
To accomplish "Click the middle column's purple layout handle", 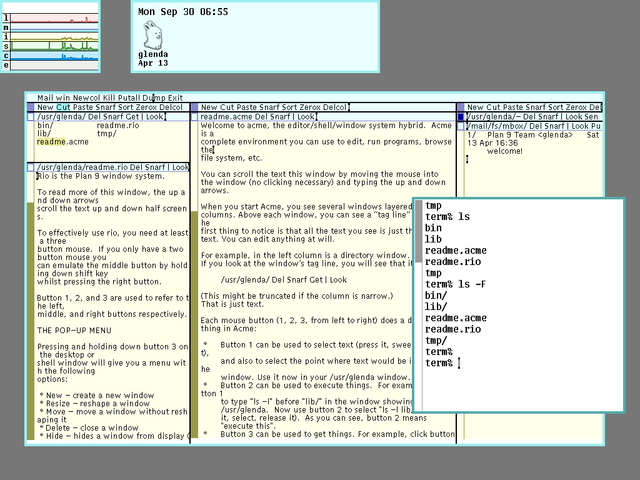I will point(194,107).
